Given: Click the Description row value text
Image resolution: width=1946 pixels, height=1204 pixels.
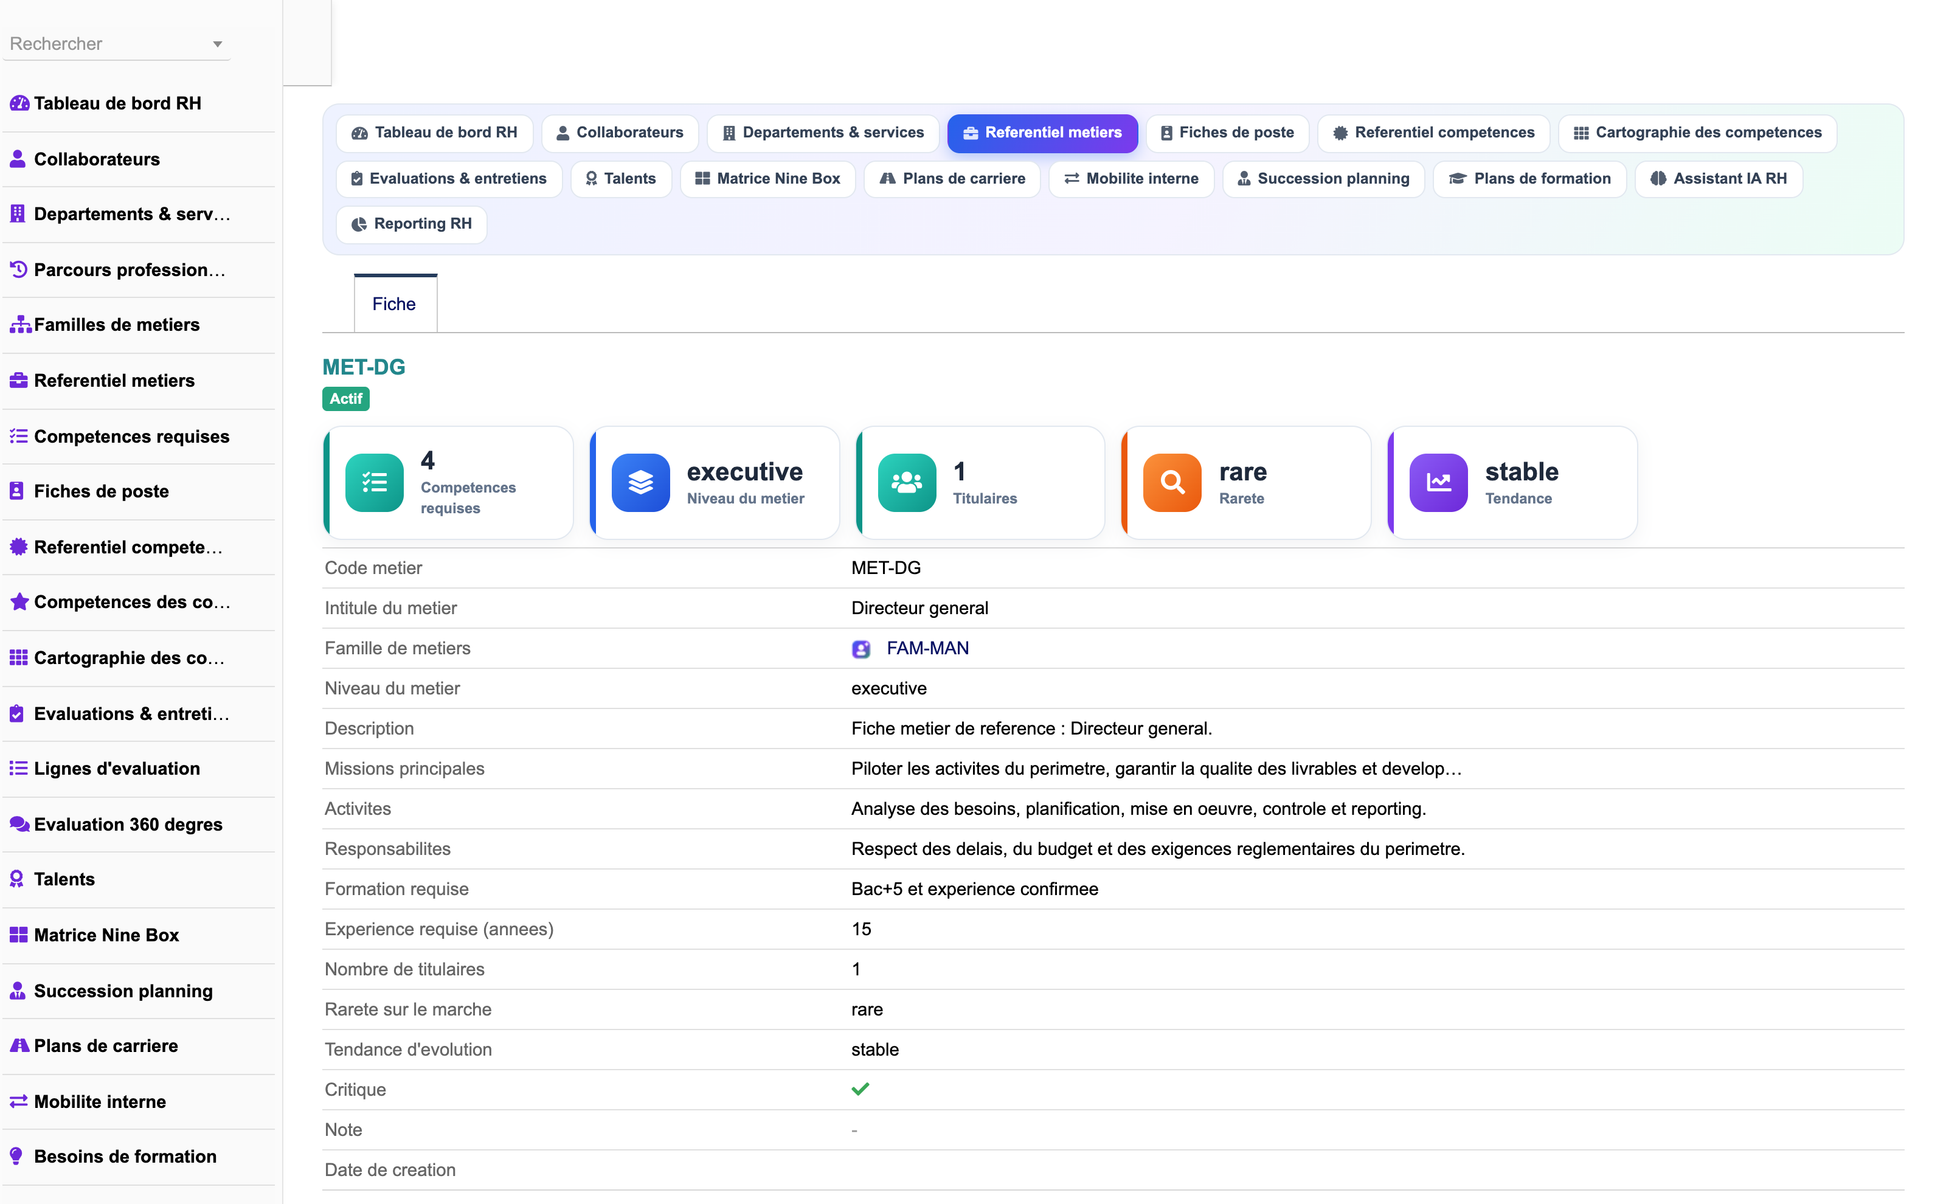Looking at the screenshot, I should pyautogui.click(x=1031, y=729).
